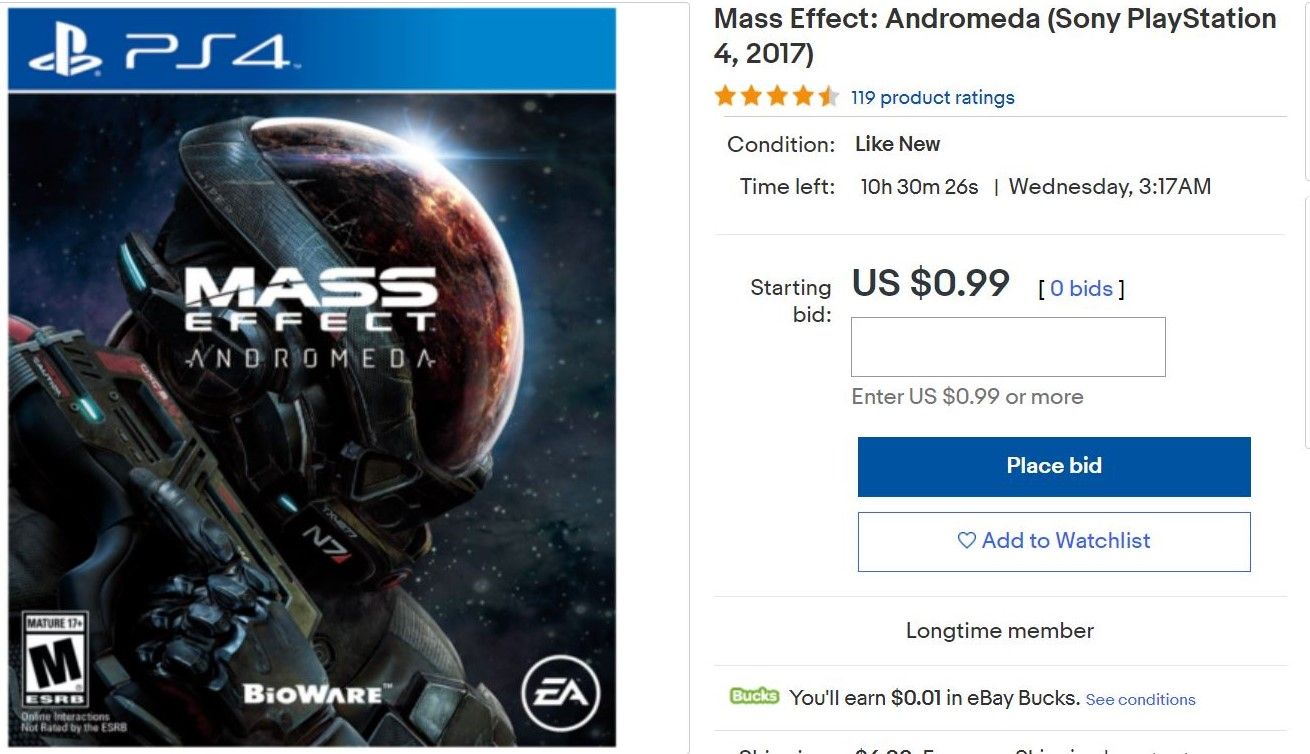
Task: Click the orange star rating icons
Action: coord(776,97)
